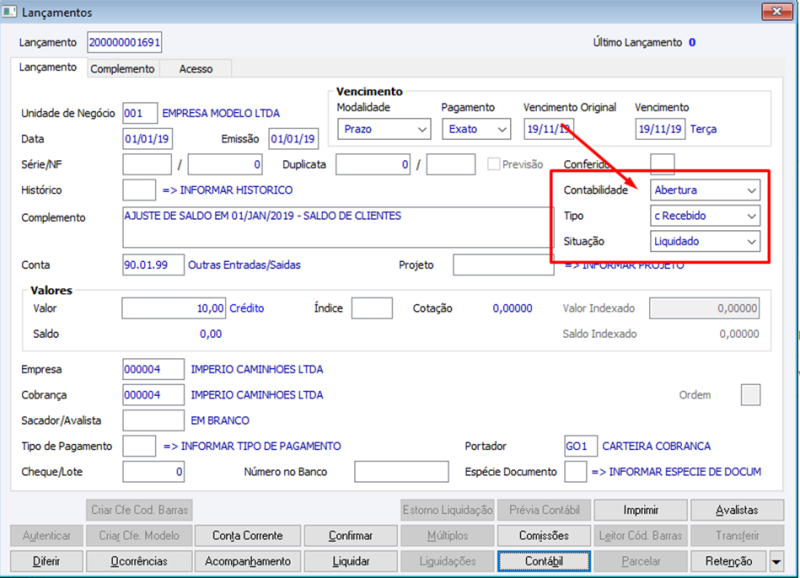Click the Série field
The image size is (800, 578).
click(x=147, y=164)
